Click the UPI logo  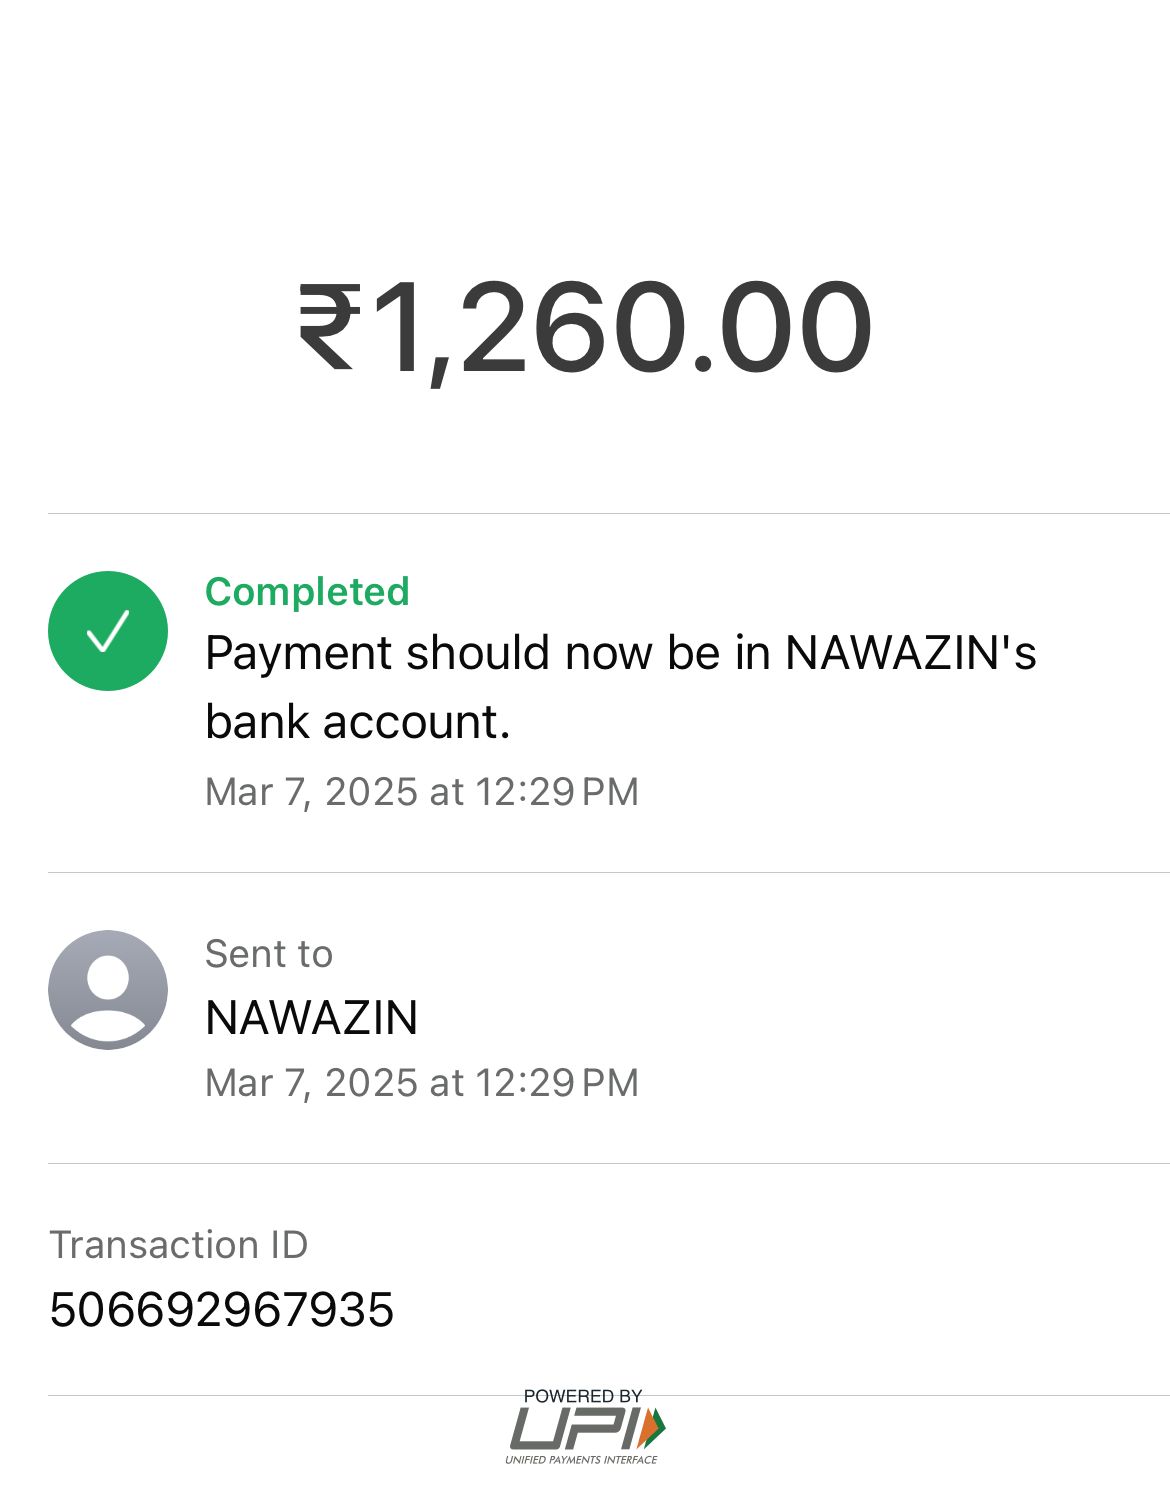point(585,1428)
